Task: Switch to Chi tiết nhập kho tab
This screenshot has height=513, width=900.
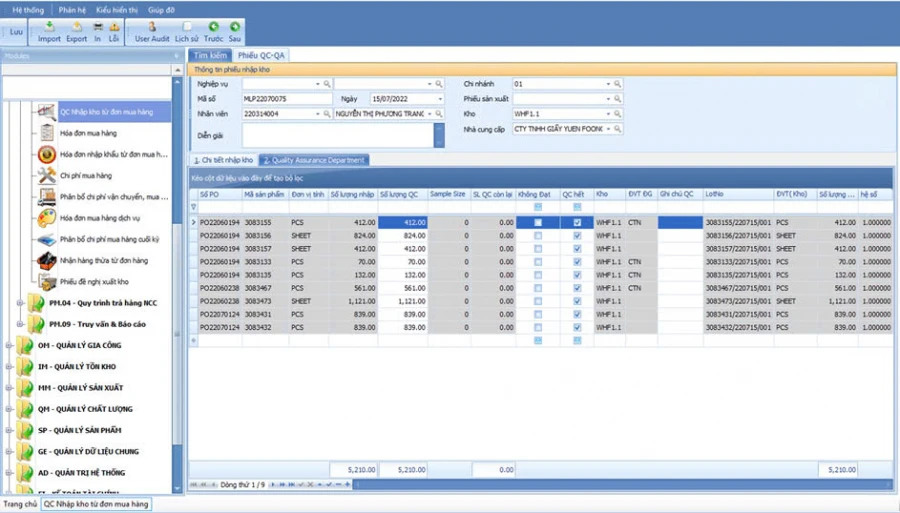Action: point(223,160)
